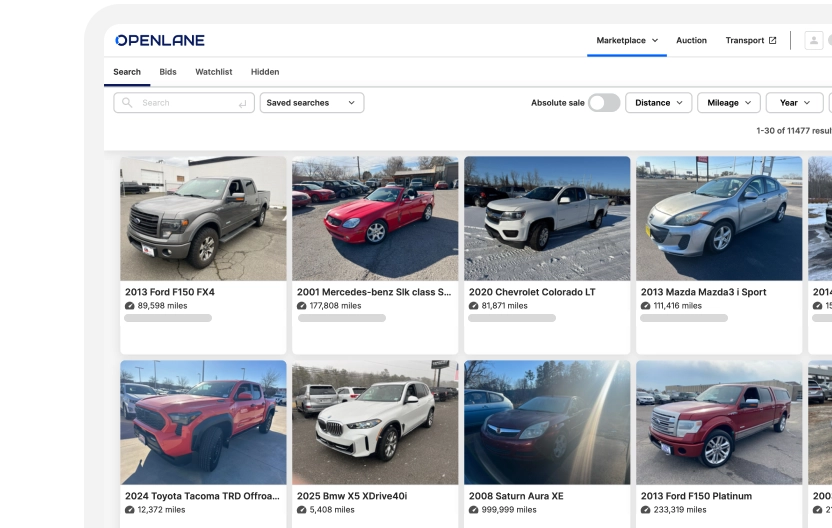Open the 2008 Saturn Aura XE listing title
The image size is (832, 528).
516,496
